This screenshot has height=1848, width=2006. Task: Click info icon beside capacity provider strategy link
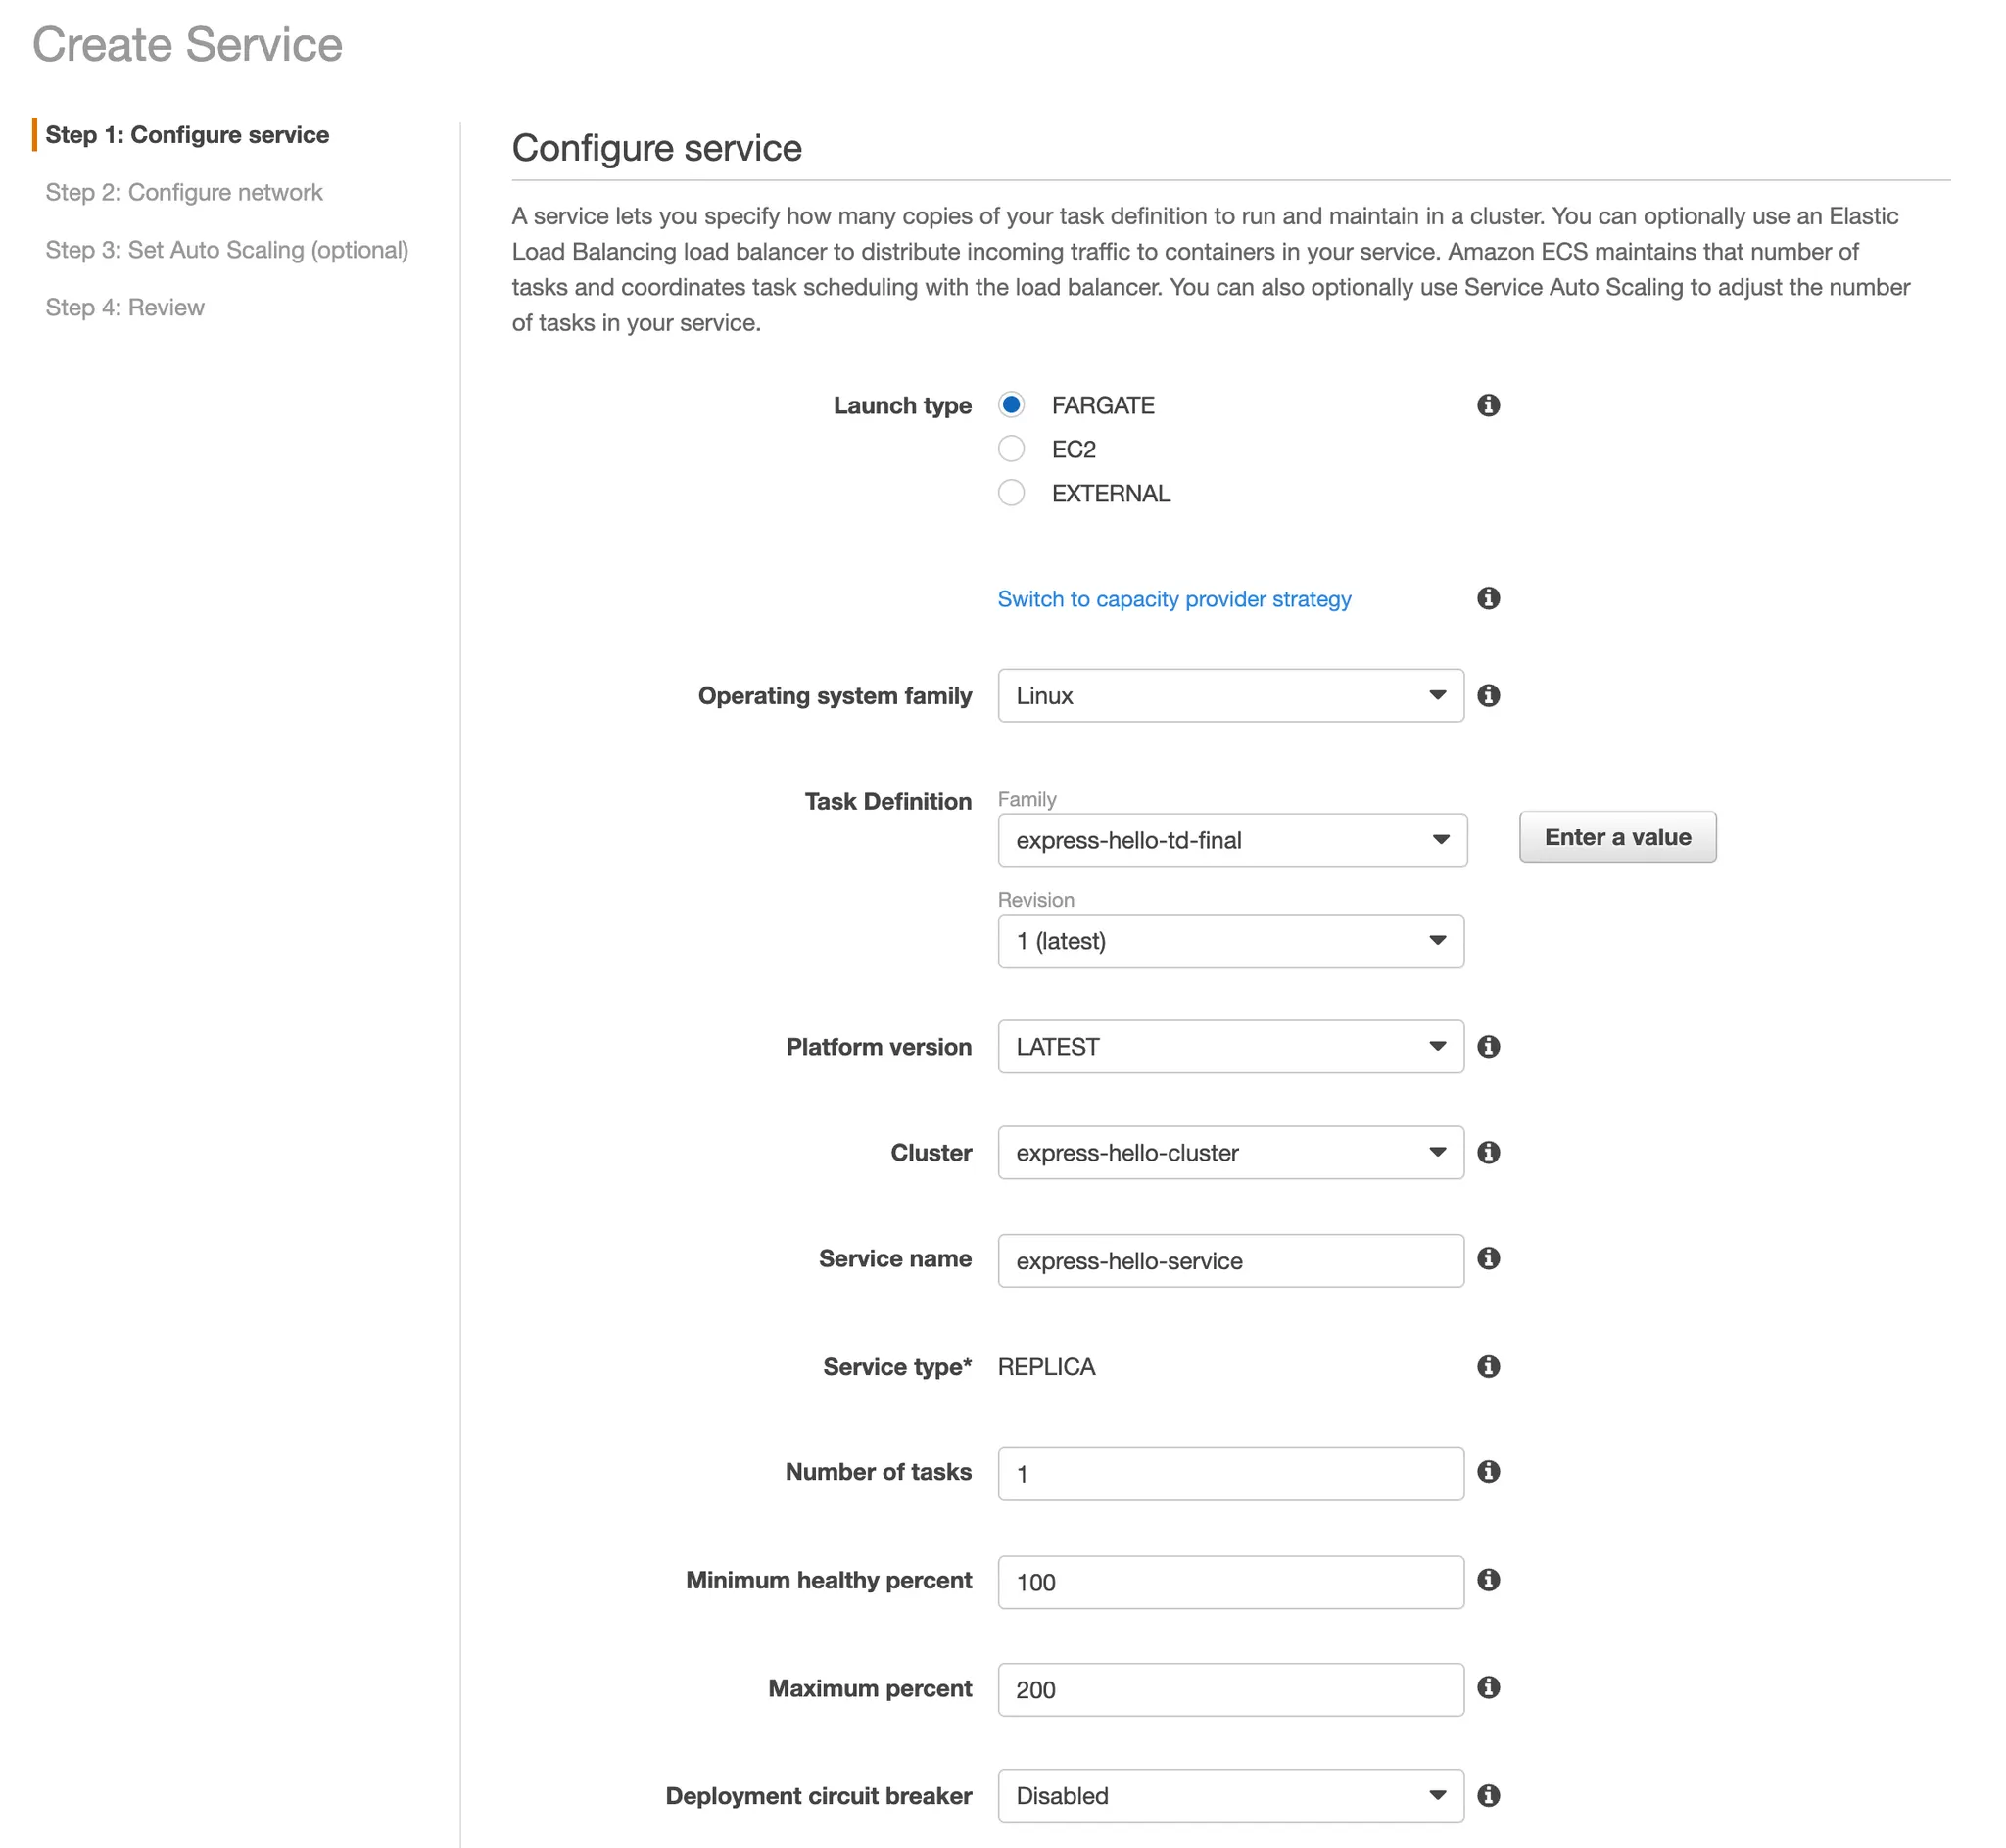click(x=1488, y=598)
